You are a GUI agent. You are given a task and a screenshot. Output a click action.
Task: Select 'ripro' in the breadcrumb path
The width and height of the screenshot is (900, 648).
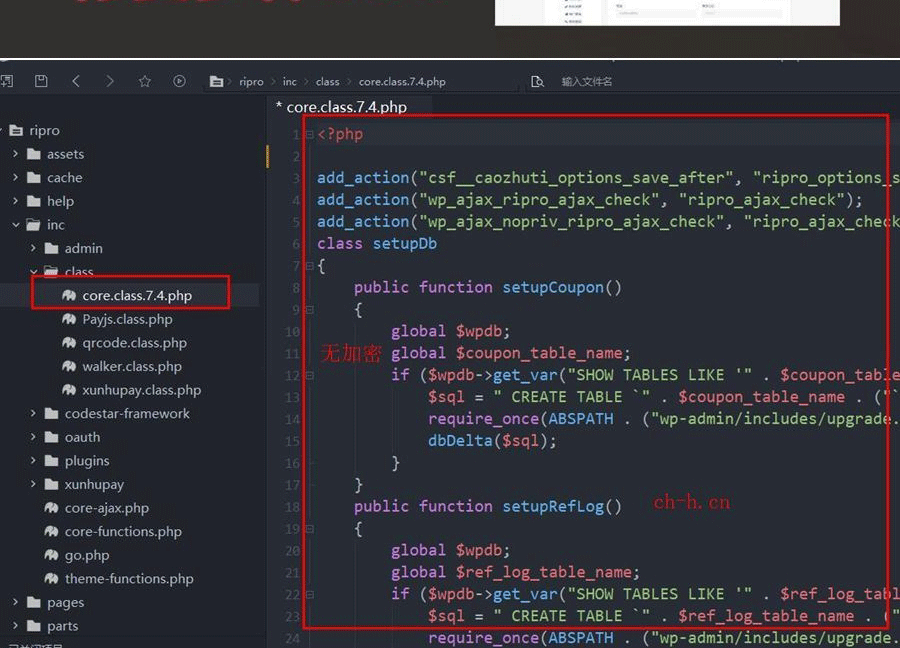pyautogui.click(x=251, y=82)
